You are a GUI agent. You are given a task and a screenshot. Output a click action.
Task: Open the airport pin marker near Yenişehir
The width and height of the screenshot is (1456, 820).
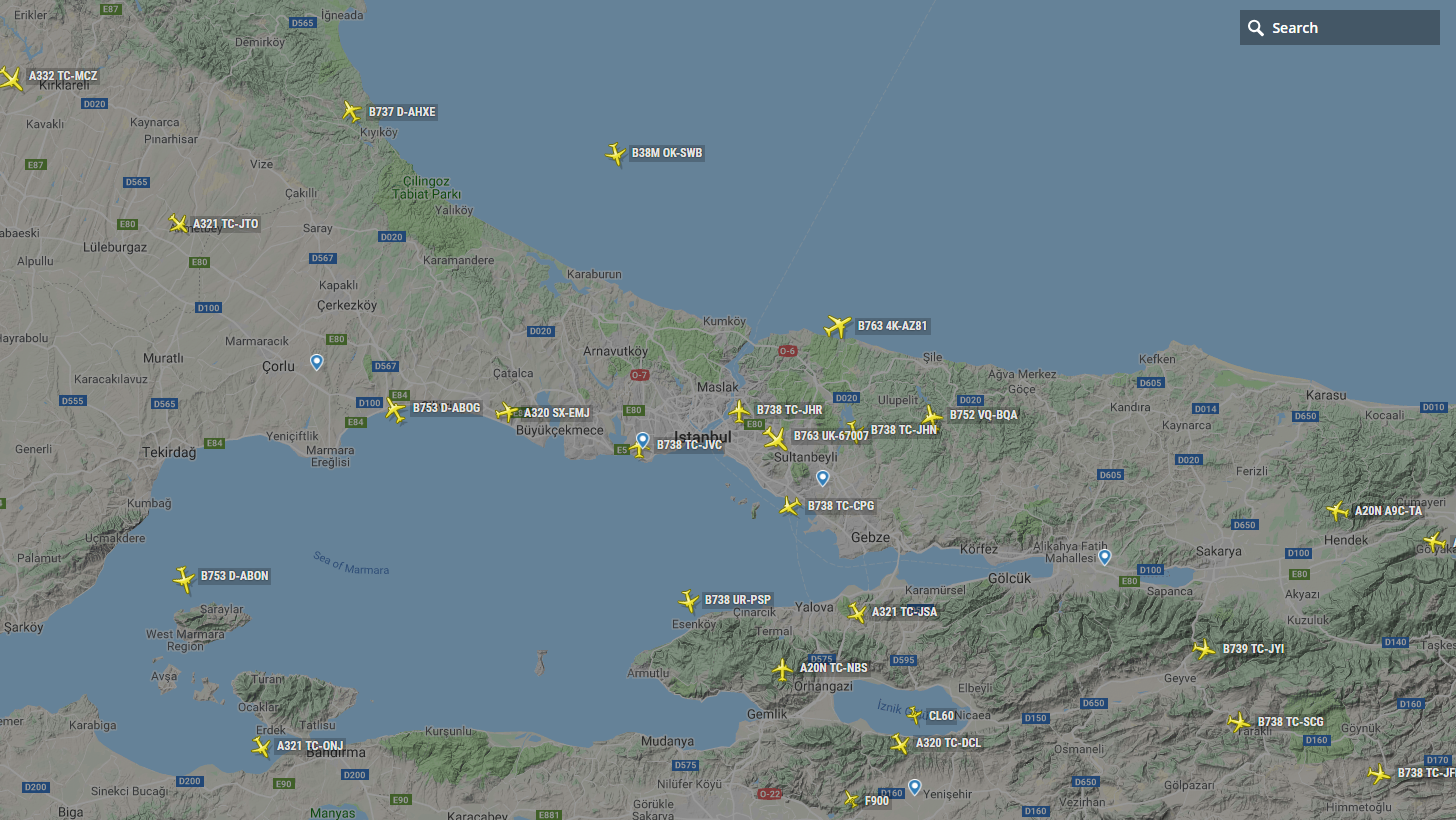[x=914, y=786]
